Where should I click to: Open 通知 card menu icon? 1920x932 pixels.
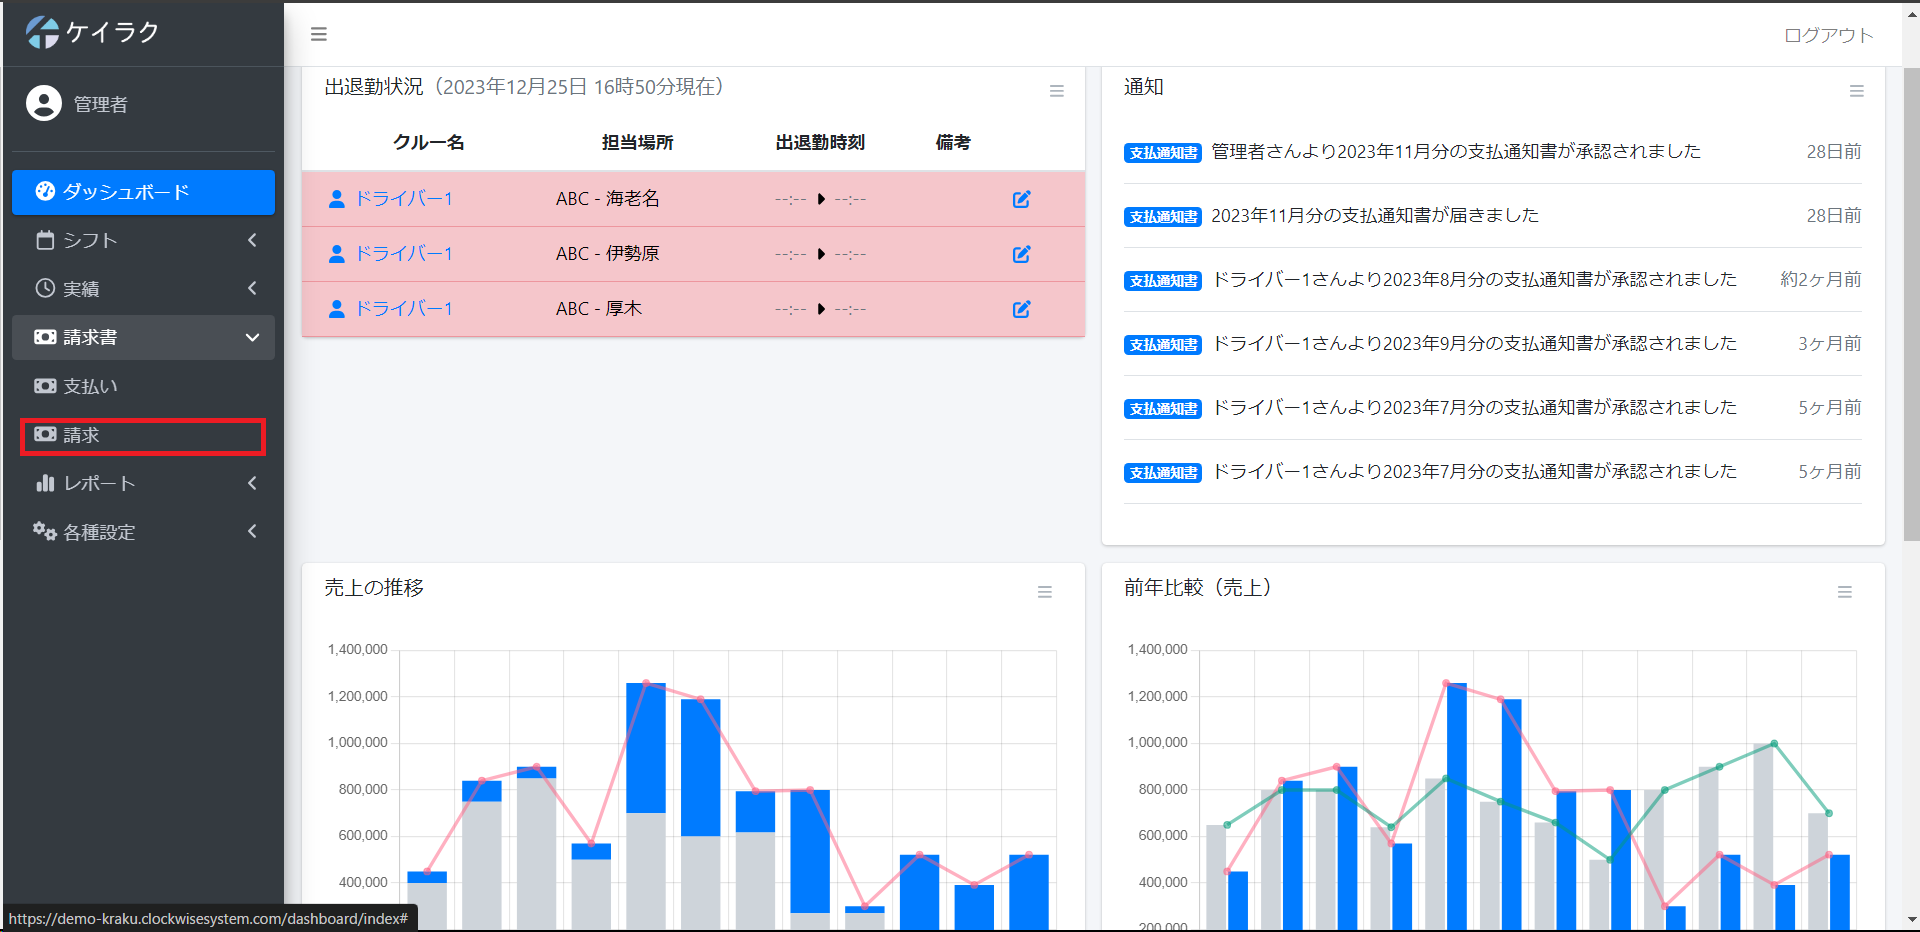[x=1856, y=91]
